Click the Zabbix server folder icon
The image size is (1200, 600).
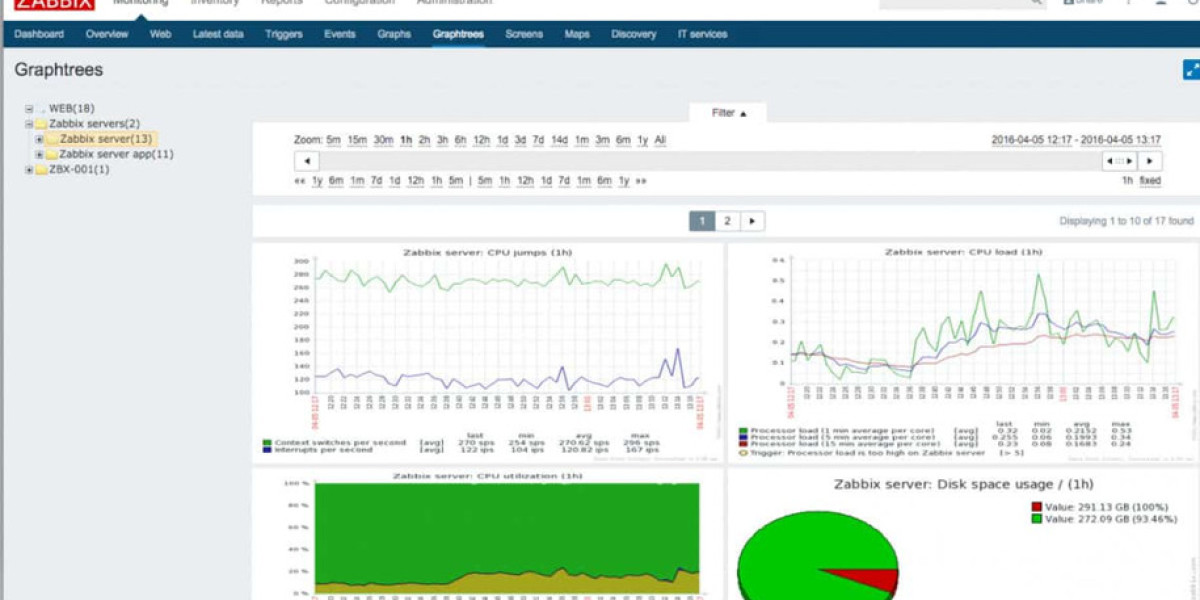tap(52, 139)
